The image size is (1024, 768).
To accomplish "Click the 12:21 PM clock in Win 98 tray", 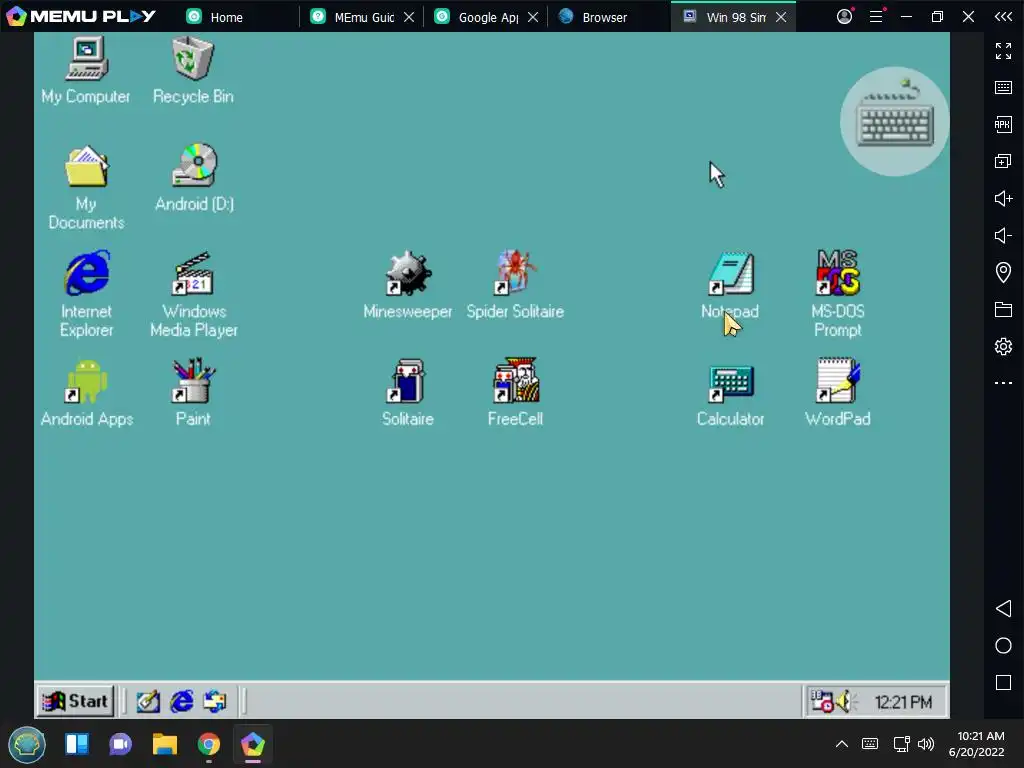I will coord(903,702).
